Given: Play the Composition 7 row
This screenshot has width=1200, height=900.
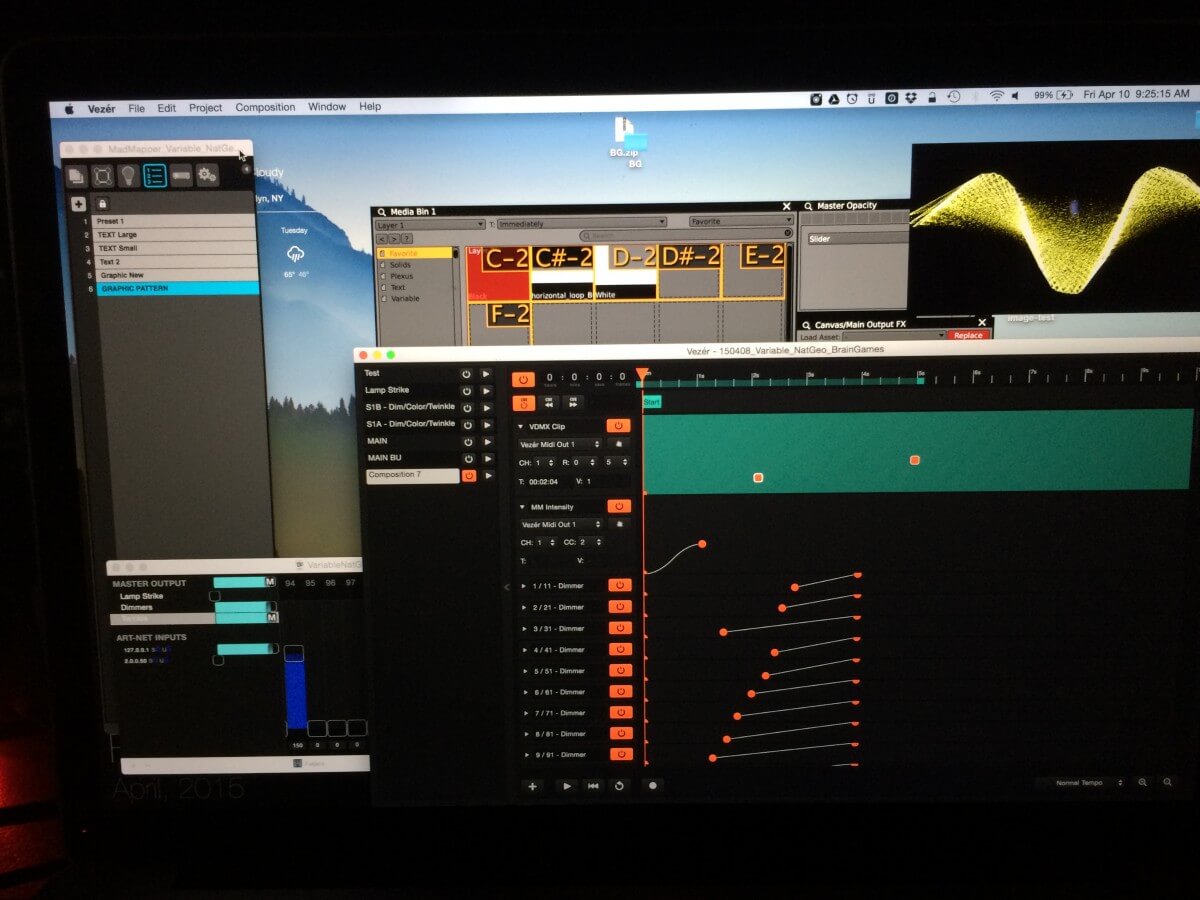Looking at the screenshot, I should [486, 476].
